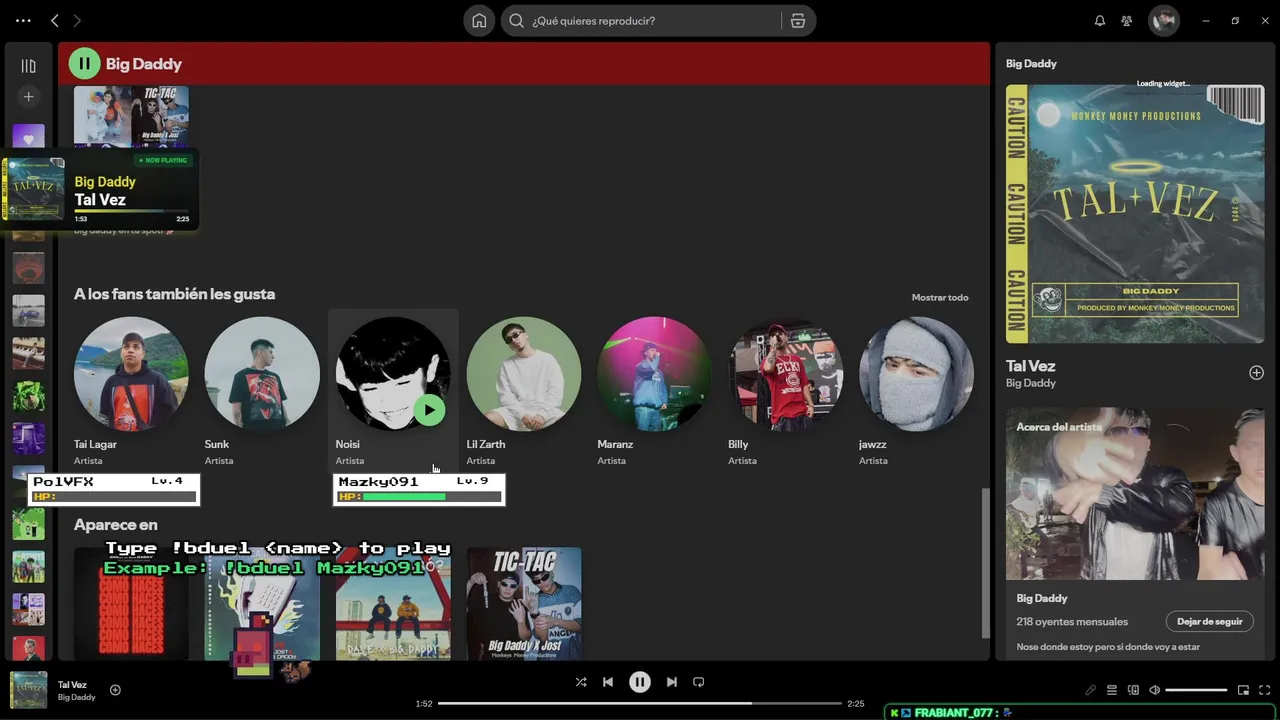Seek within the song progress bar
The image size is (1280, 720).
[640, 704]
